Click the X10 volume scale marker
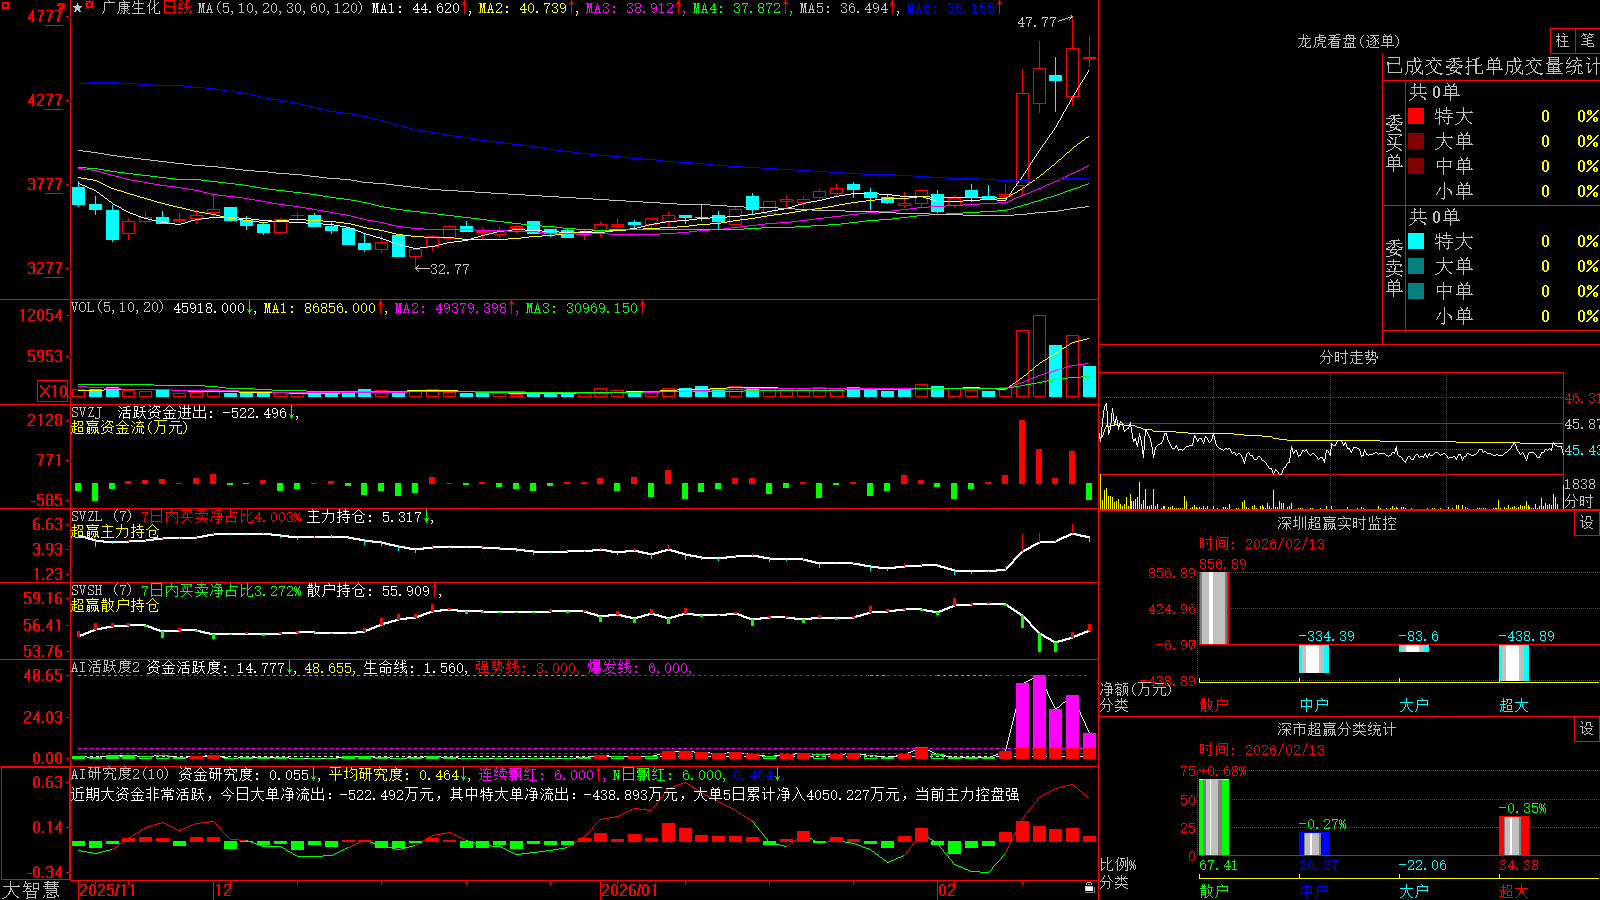The width and height of the screenshot is (1600, 900). pos(53,391)
